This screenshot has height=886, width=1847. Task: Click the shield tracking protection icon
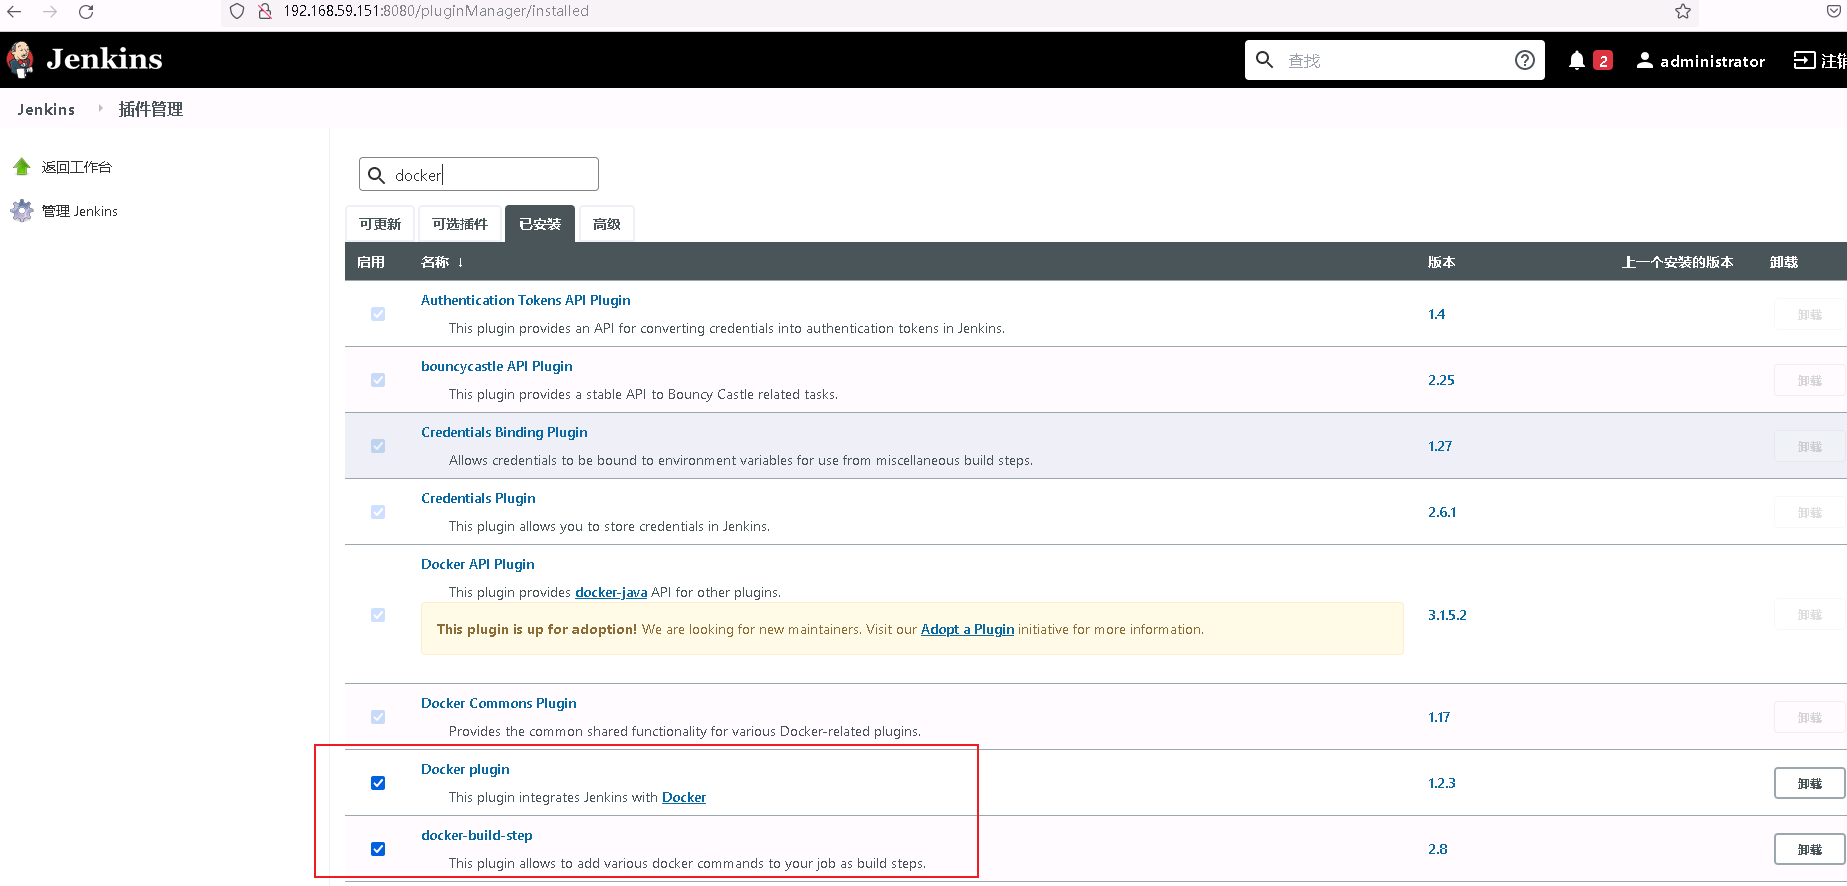coord(237,11)
